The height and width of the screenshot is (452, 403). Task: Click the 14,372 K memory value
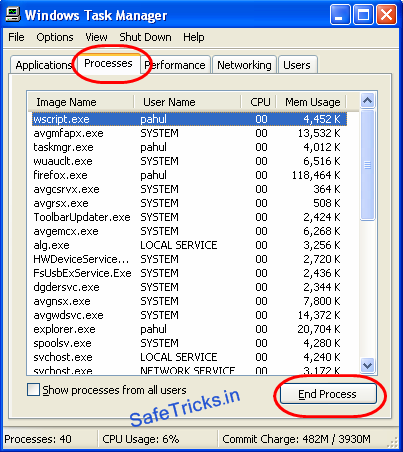coord(319,315)
